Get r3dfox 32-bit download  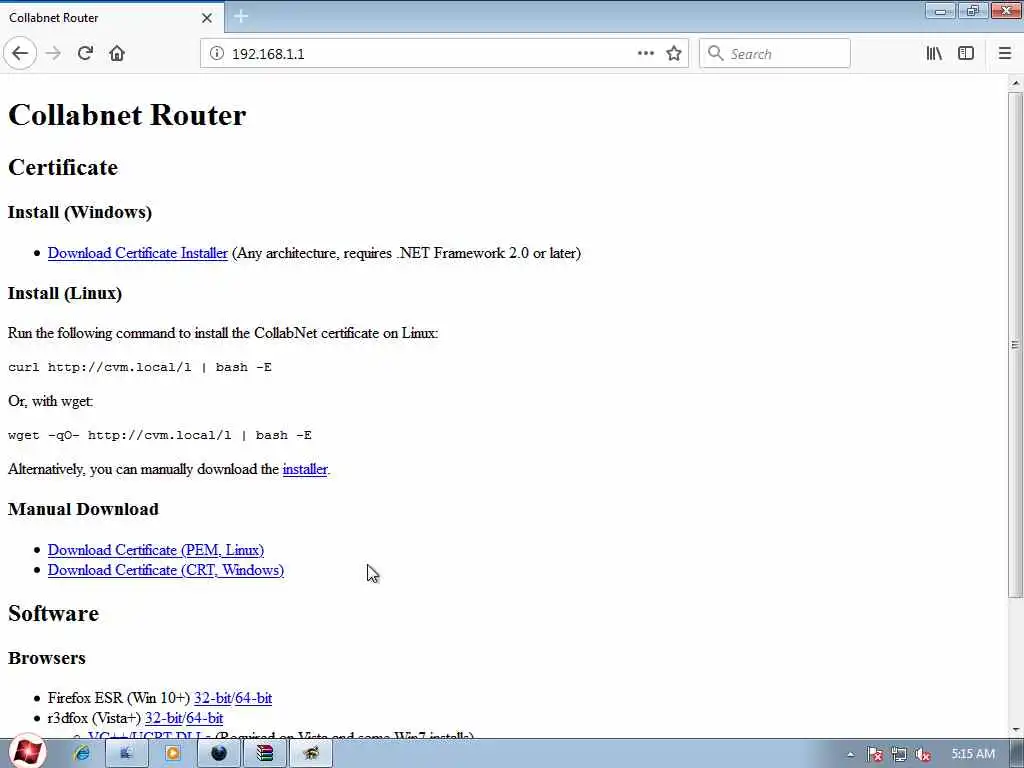163,718
